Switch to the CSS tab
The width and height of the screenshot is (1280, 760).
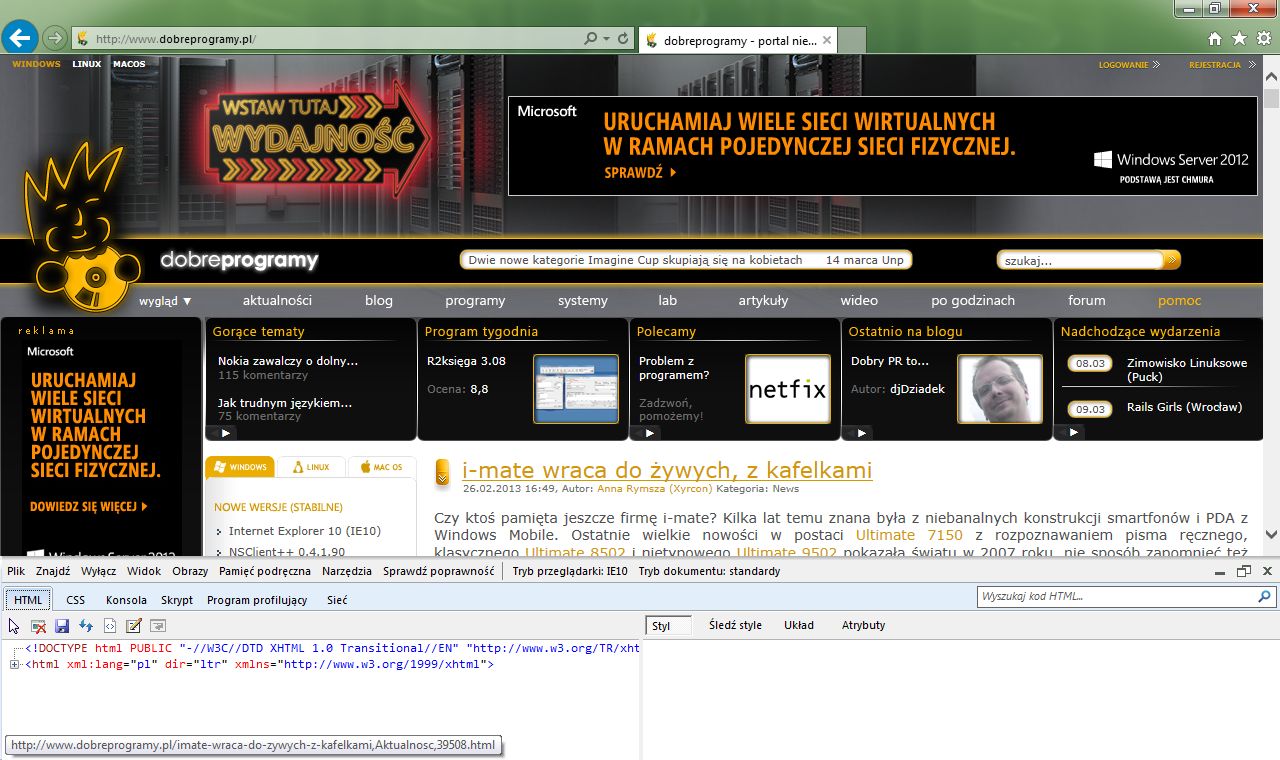click(76, 600)
